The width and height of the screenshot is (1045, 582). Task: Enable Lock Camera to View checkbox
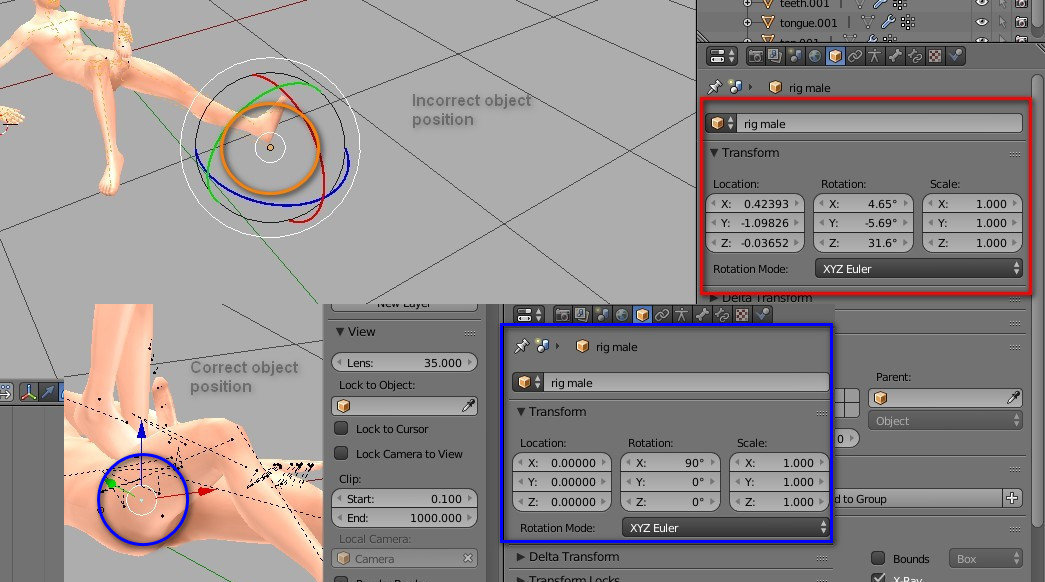point(341,453)
